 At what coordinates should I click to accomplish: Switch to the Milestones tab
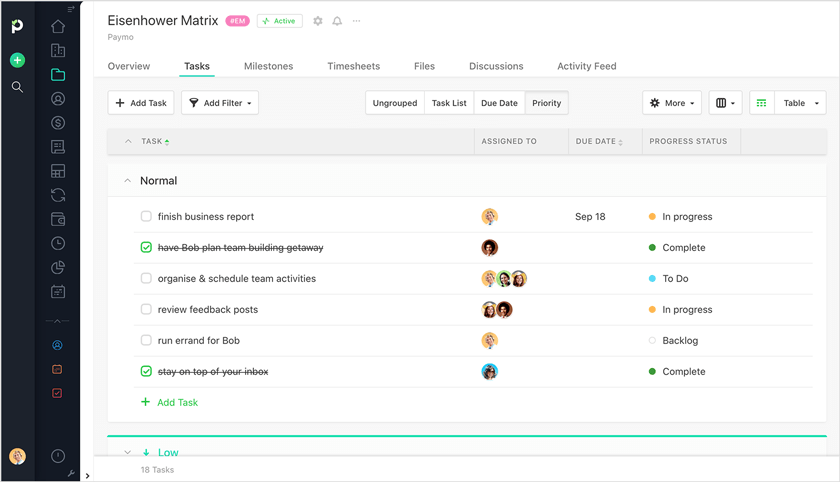click(x=268, y=66)
